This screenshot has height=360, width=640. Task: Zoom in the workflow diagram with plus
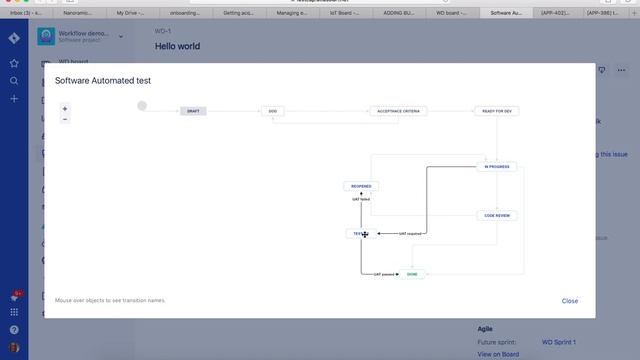(x=65, y=109)
